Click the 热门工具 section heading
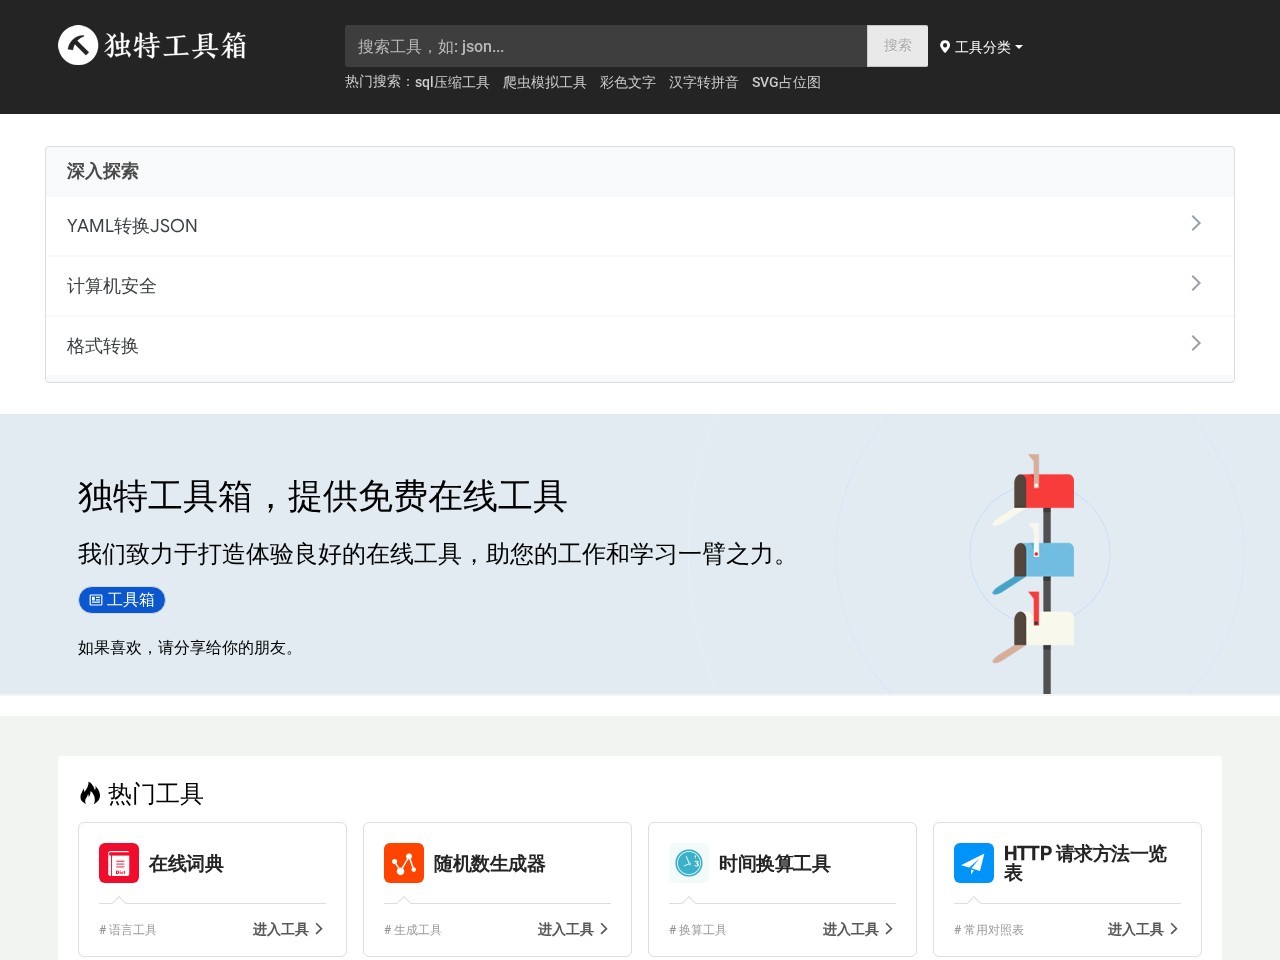 tap(156, 794)
